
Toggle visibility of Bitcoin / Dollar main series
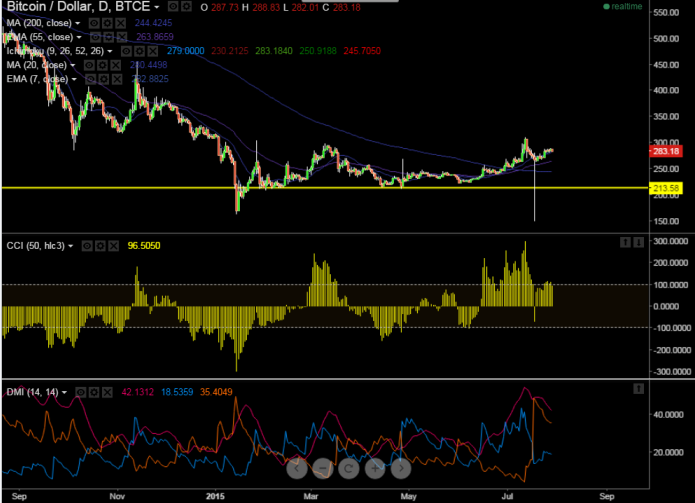point(173,7)
